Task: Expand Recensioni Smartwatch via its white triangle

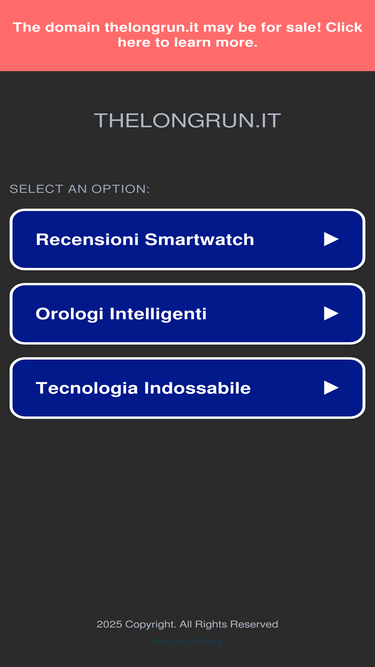Action: click(331, 239)
